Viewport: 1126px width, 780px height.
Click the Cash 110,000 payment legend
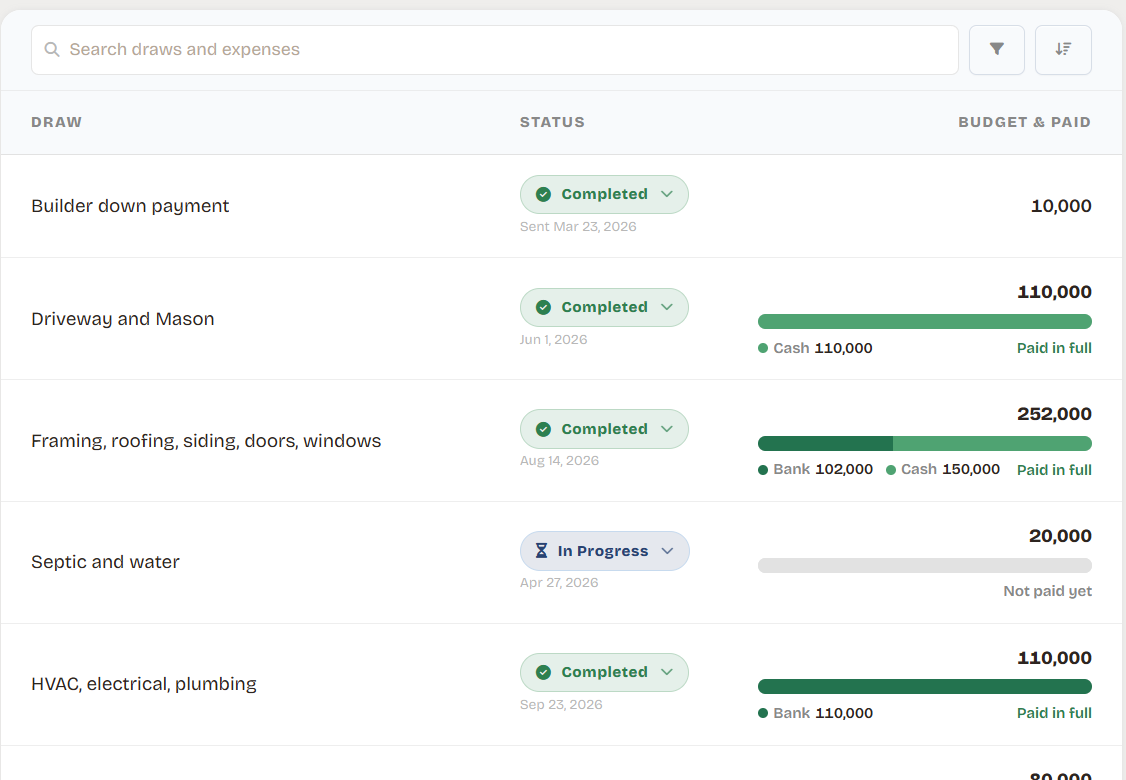click(815, 348)
